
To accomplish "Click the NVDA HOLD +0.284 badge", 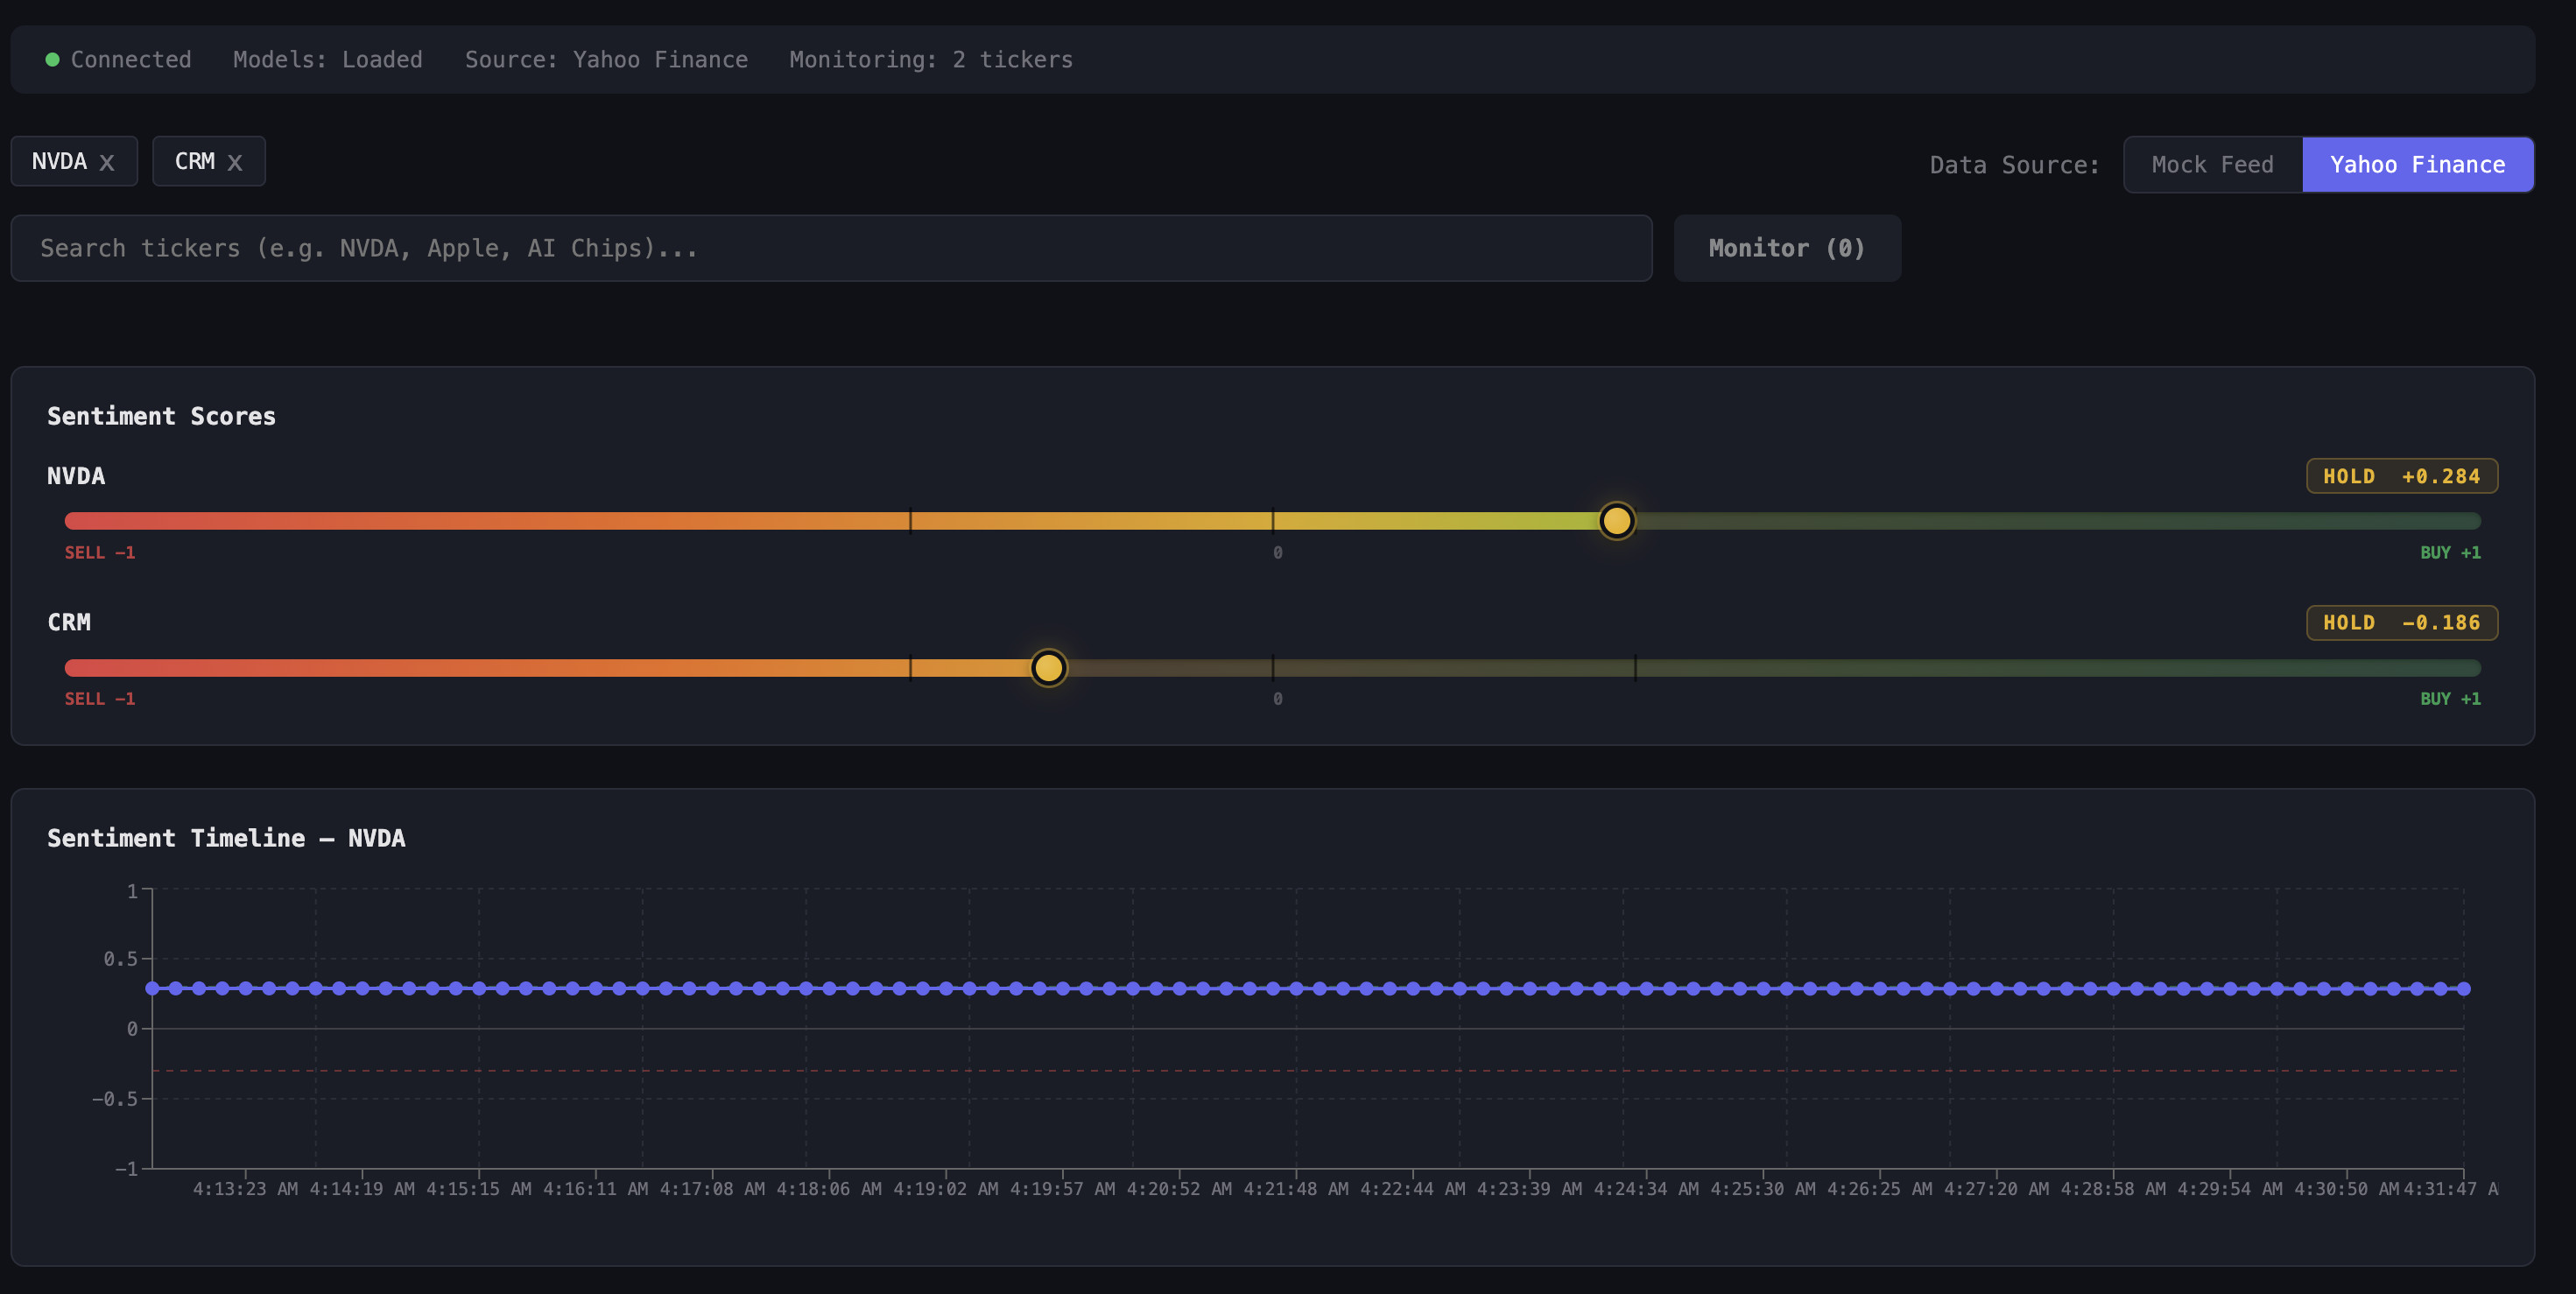I will point(2401,476).
